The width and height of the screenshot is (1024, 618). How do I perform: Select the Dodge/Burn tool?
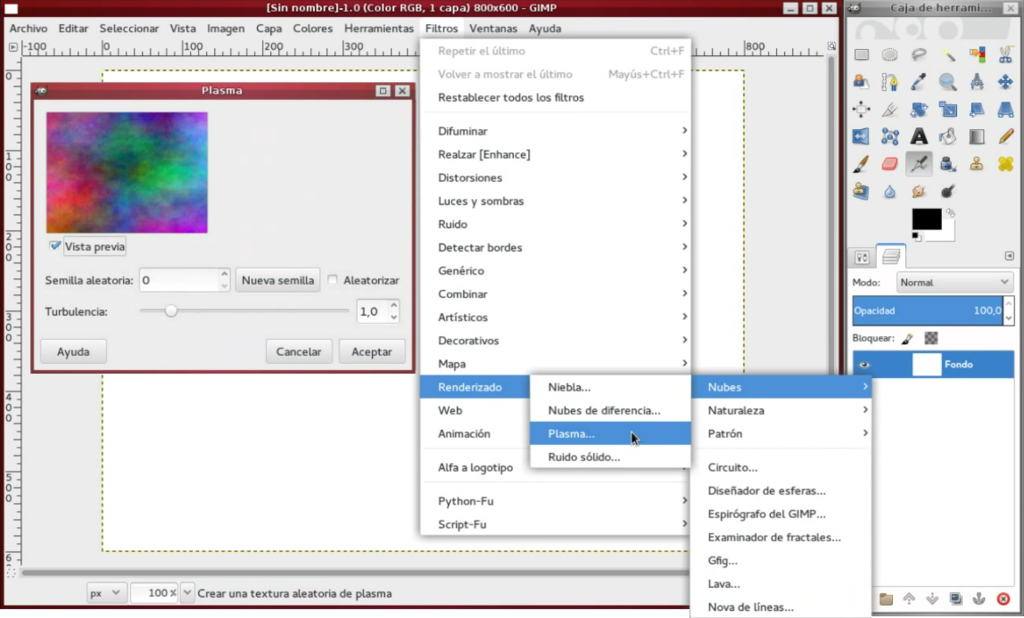click(x=948, y=191)
